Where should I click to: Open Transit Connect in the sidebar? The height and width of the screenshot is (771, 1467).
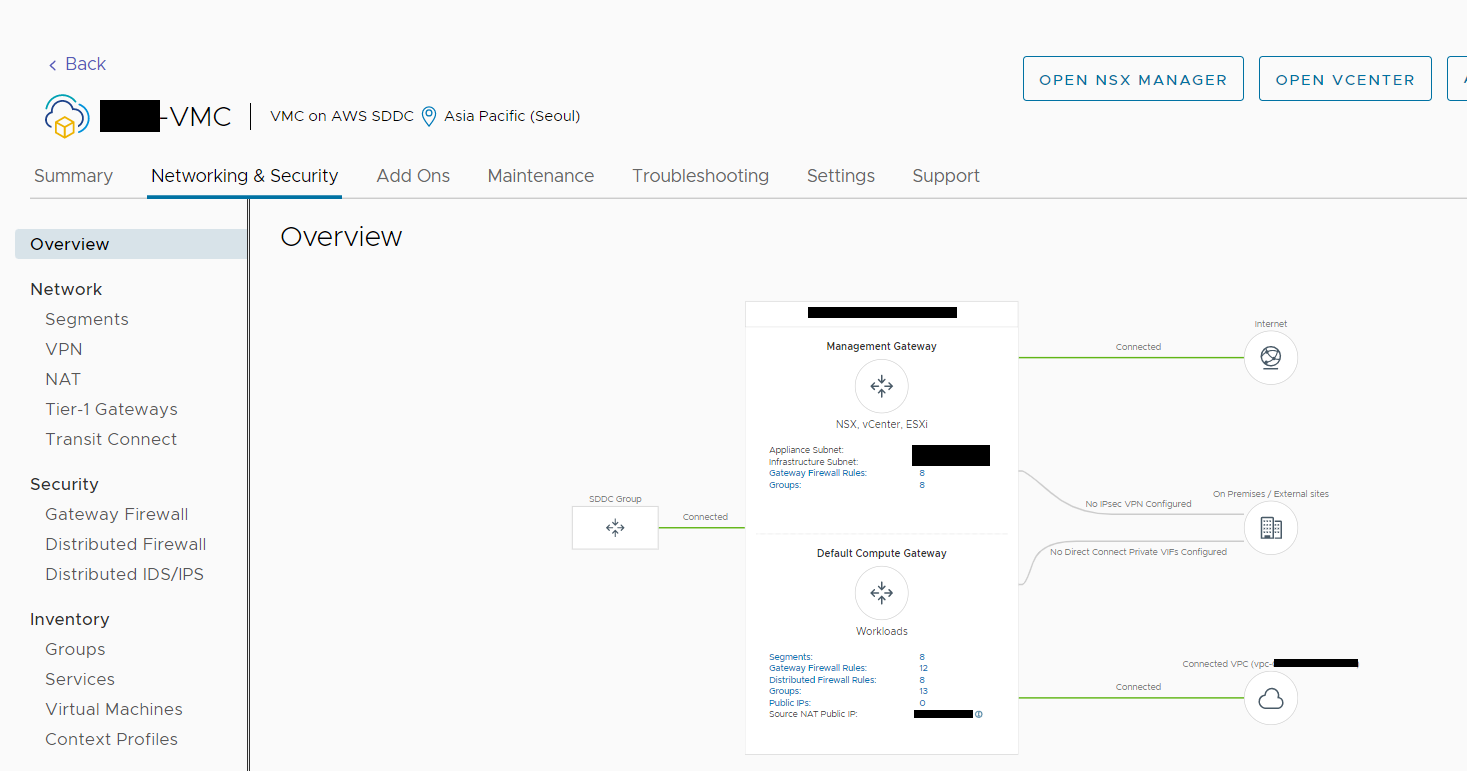[111, 439]
